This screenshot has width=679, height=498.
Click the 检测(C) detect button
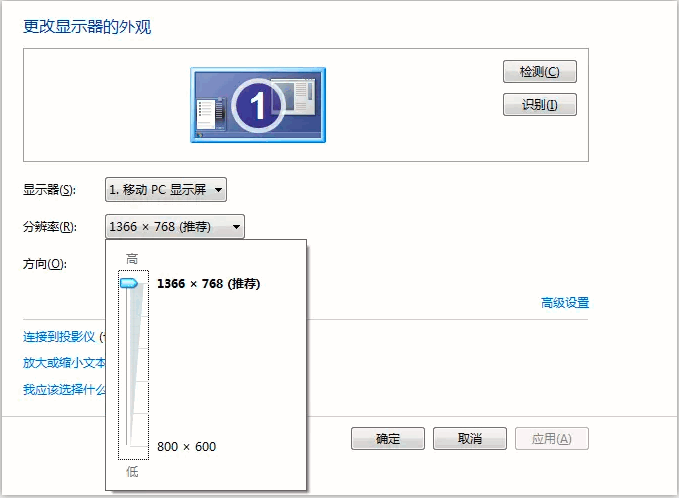pos(540,71)
